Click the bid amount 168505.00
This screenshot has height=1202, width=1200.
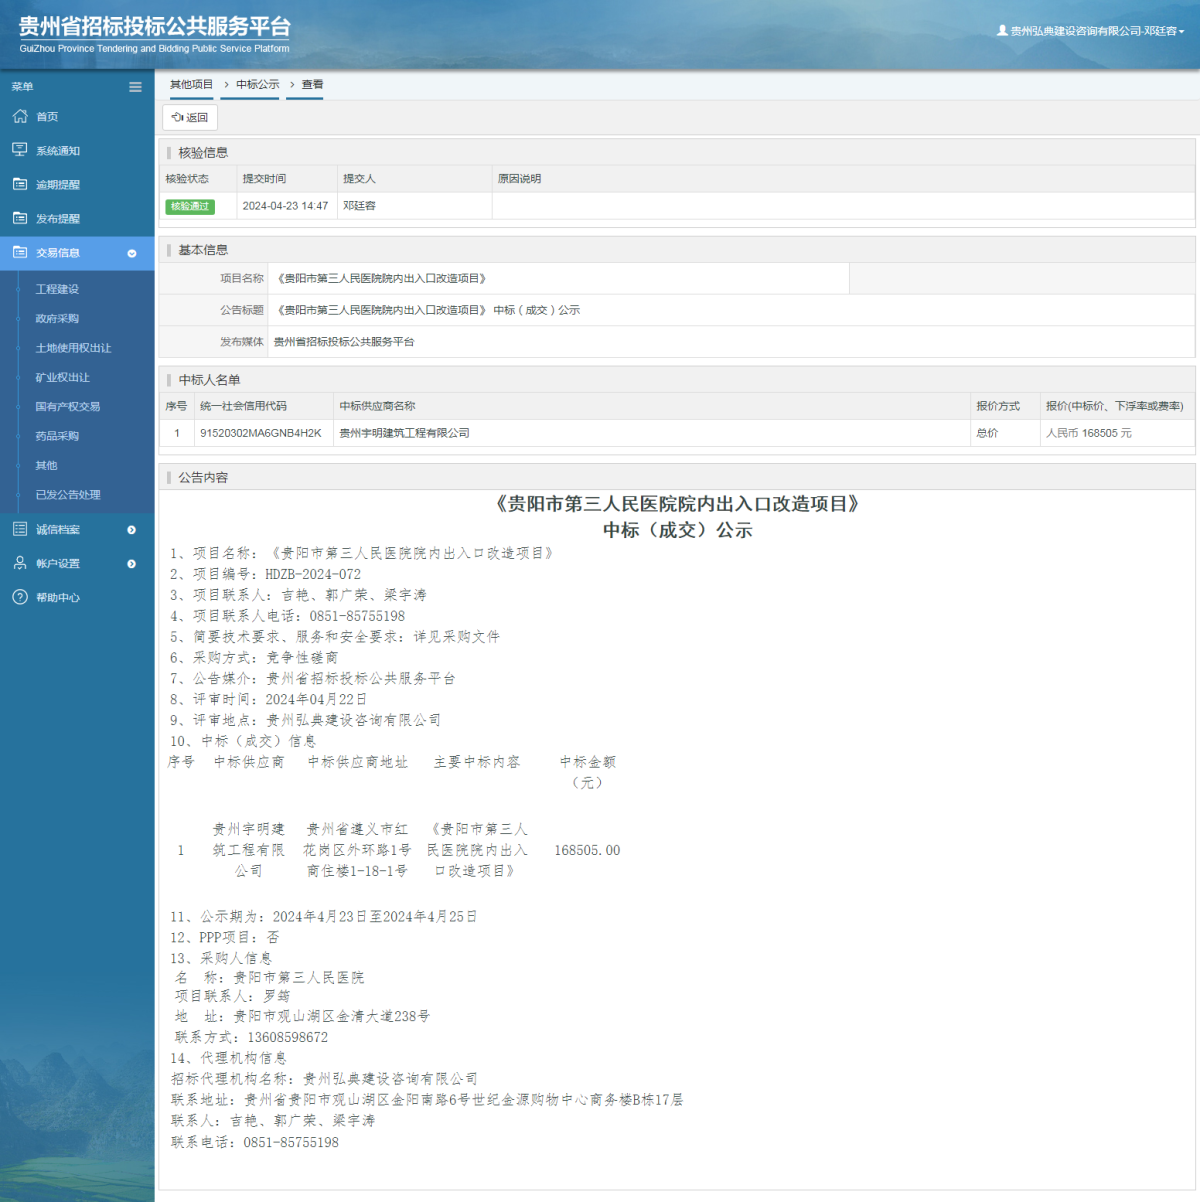(x=587, y=851)
